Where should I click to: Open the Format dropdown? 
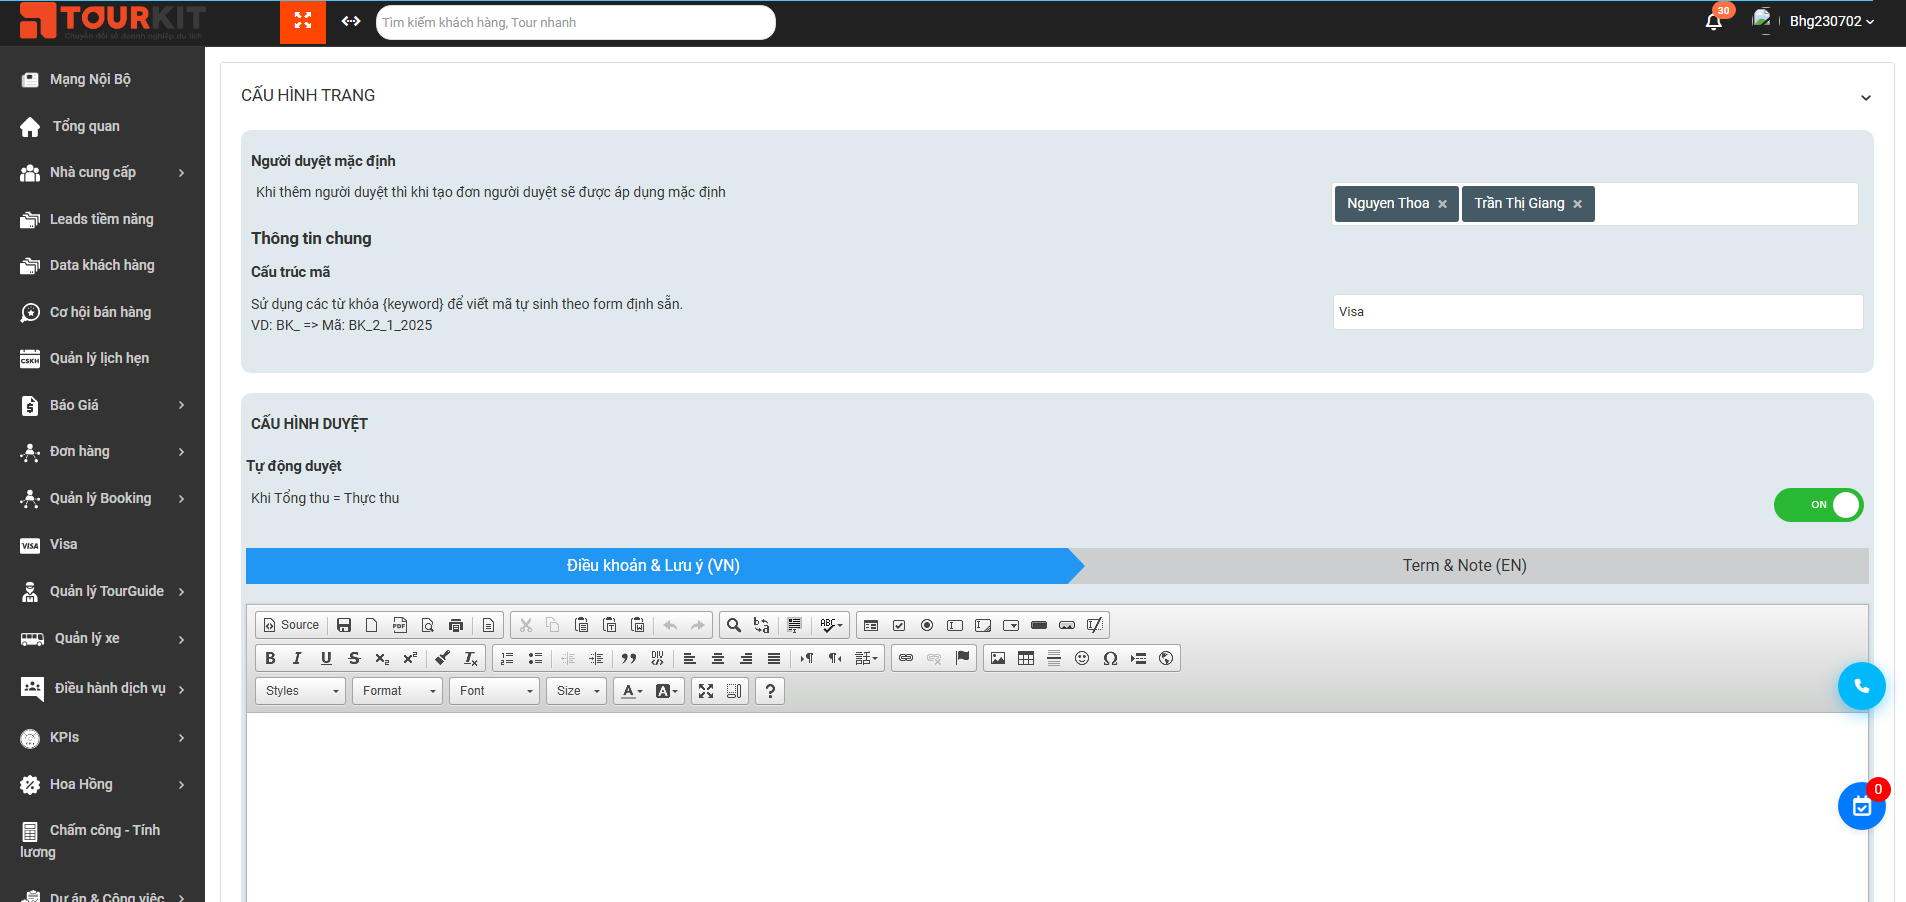click(398, 691)
